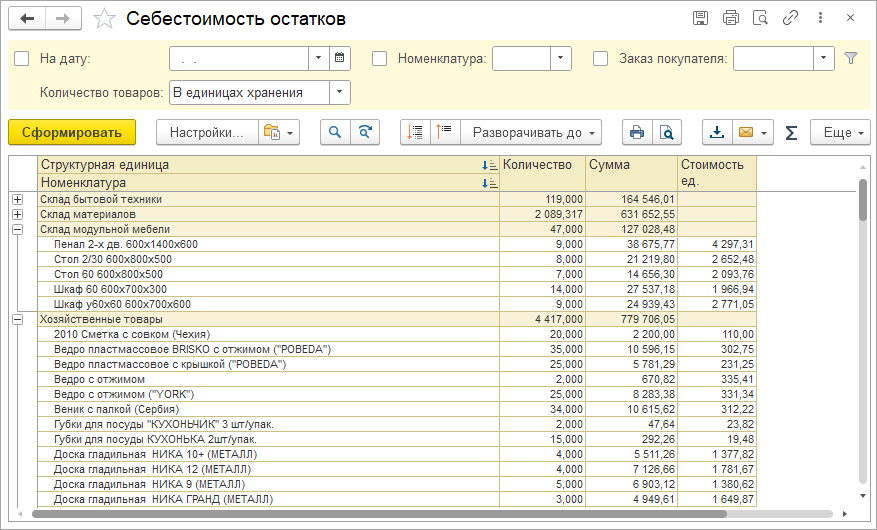This screenshot has height=530, width=877.
Task: Open the 'Еще' menu
Action: coord(838,132)
